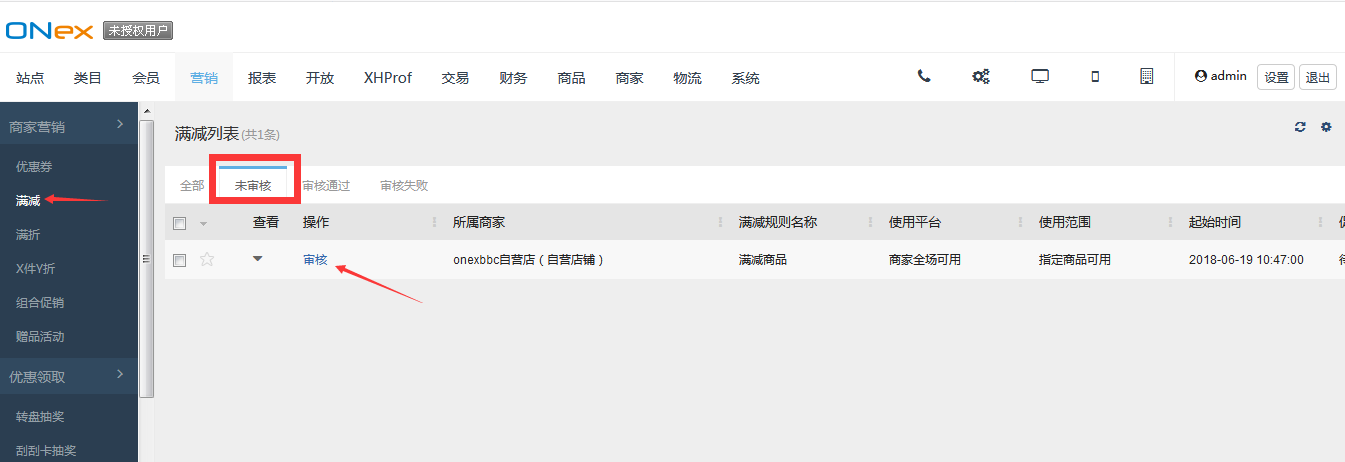Image resolution: width=1345 pixels, height=462 pixels.
Task: Click the 2018-06-19 10:47:00 cell
Action: click(x=1246, y=260)
